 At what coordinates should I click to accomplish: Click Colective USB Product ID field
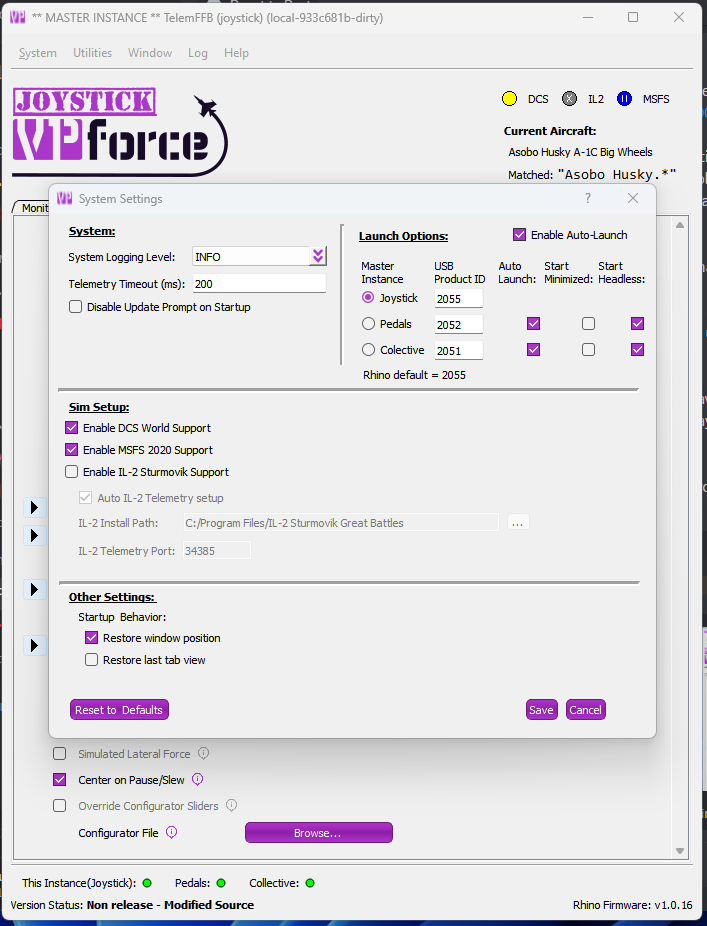[458, 350]
